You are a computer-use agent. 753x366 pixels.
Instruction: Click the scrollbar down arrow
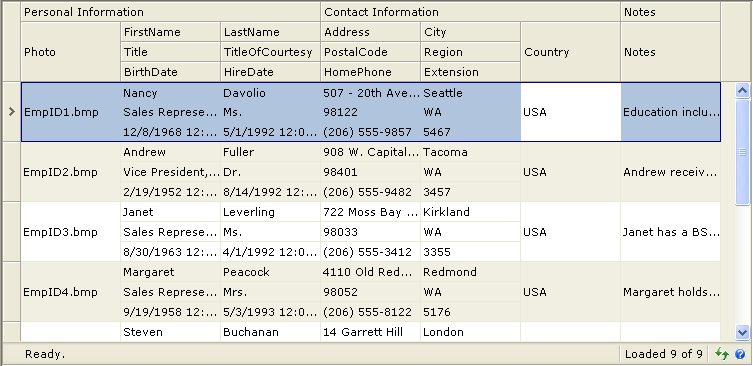click(x=742, y=332)
